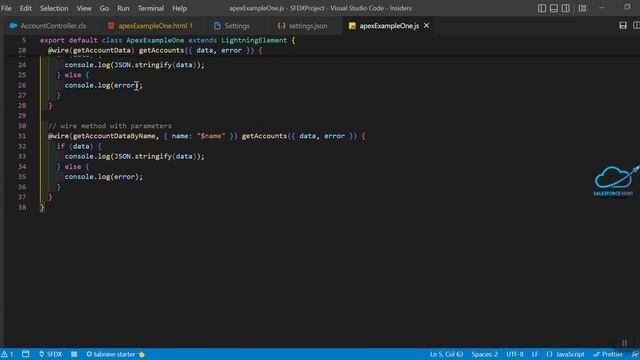Click the Apex cloud icon on AccountController.cls tab
The width and height of the screenshot is (640, 360).
click(13, 26)
